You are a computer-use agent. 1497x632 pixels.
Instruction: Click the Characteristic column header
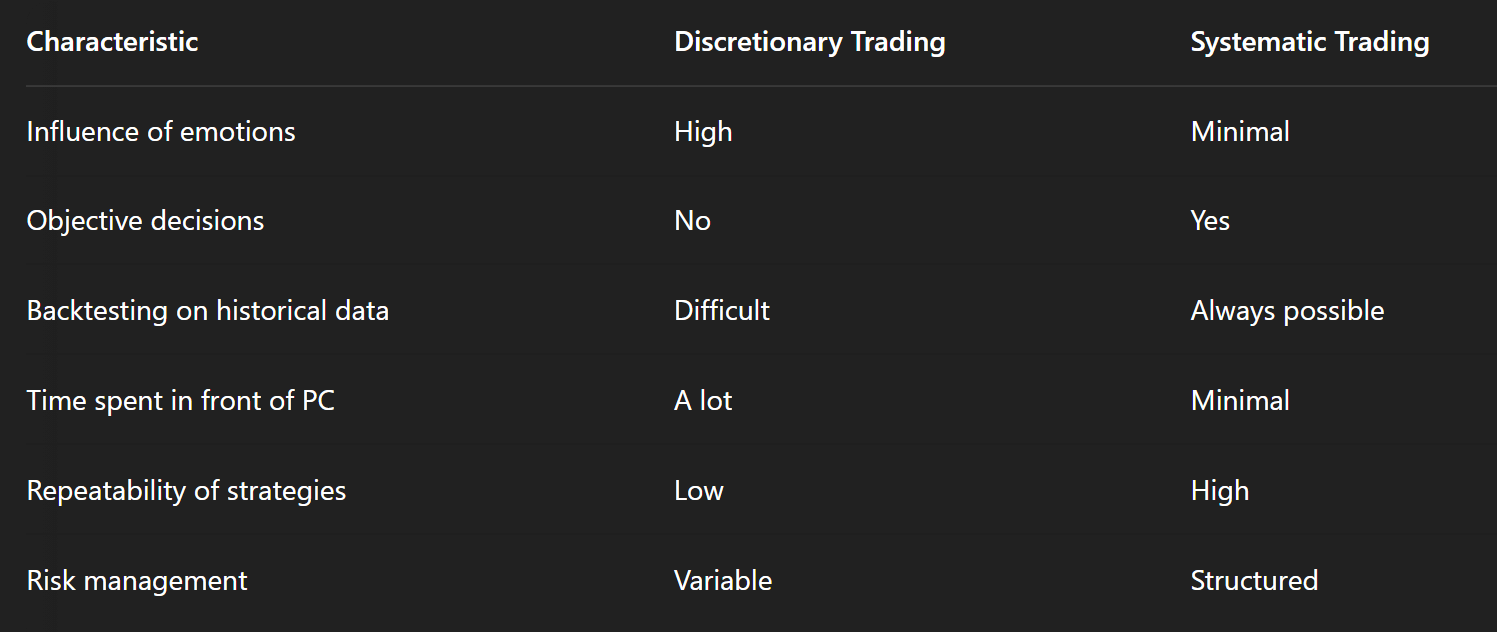[112, 42]
